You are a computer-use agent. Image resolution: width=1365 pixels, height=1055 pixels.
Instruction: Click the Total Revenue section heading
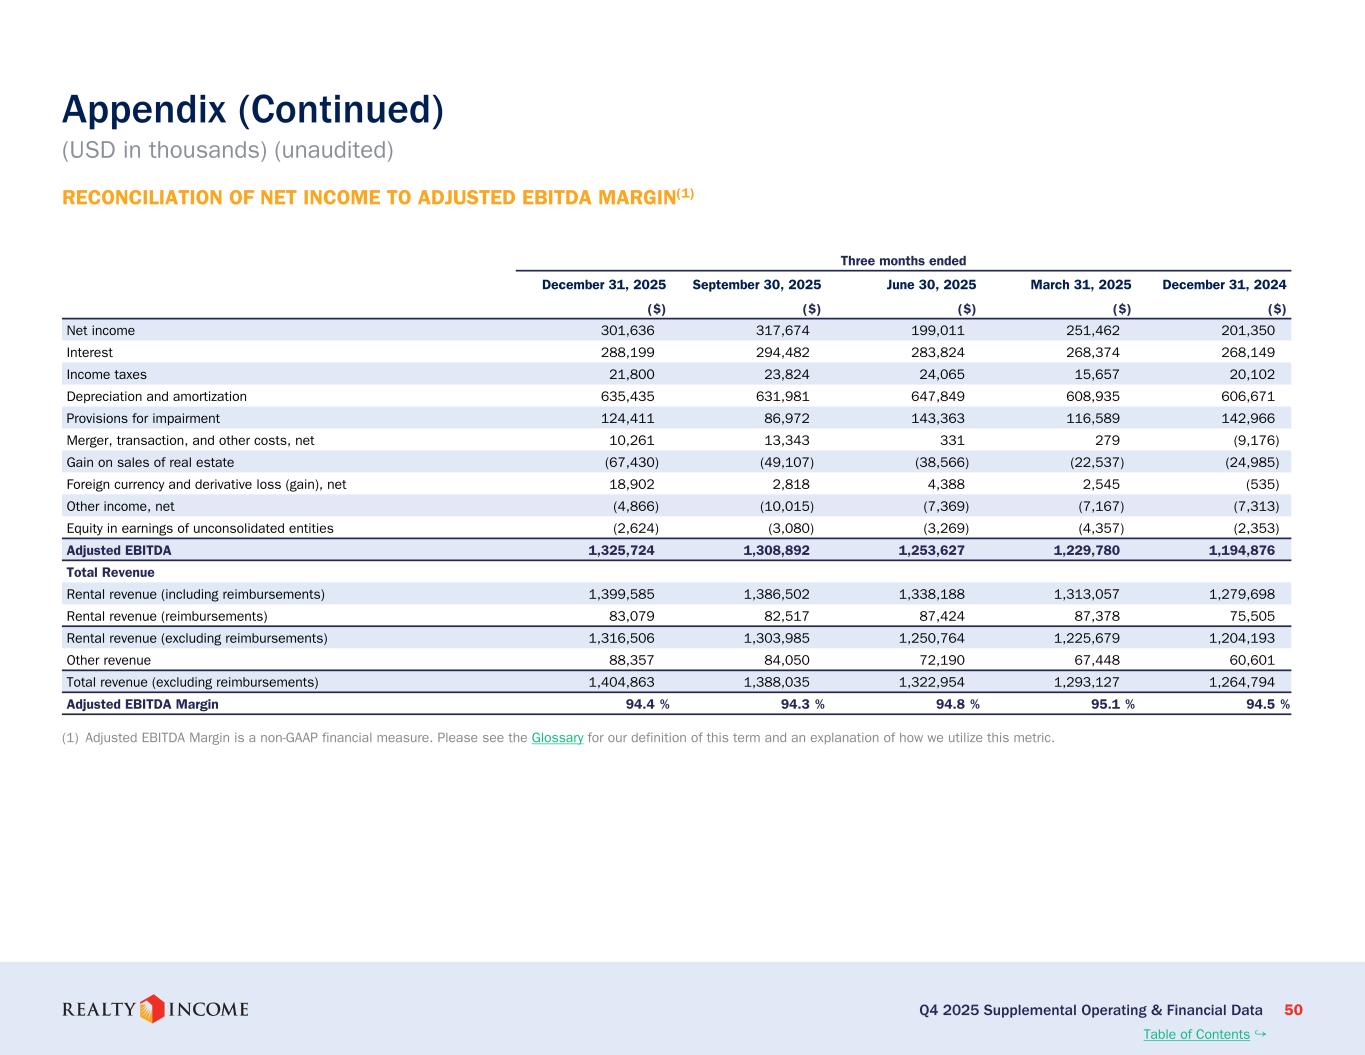tap(110, 573)
